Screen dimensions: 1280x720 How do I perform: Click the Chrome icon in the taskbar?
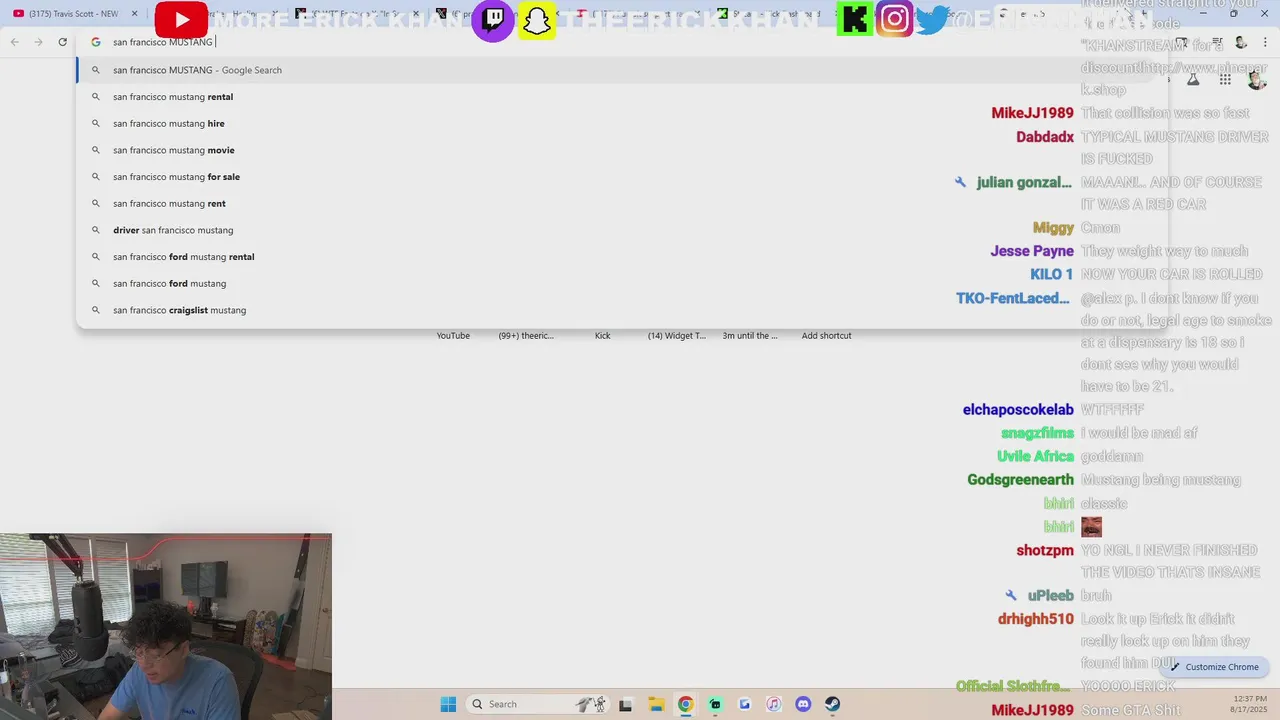pos(685,704)
